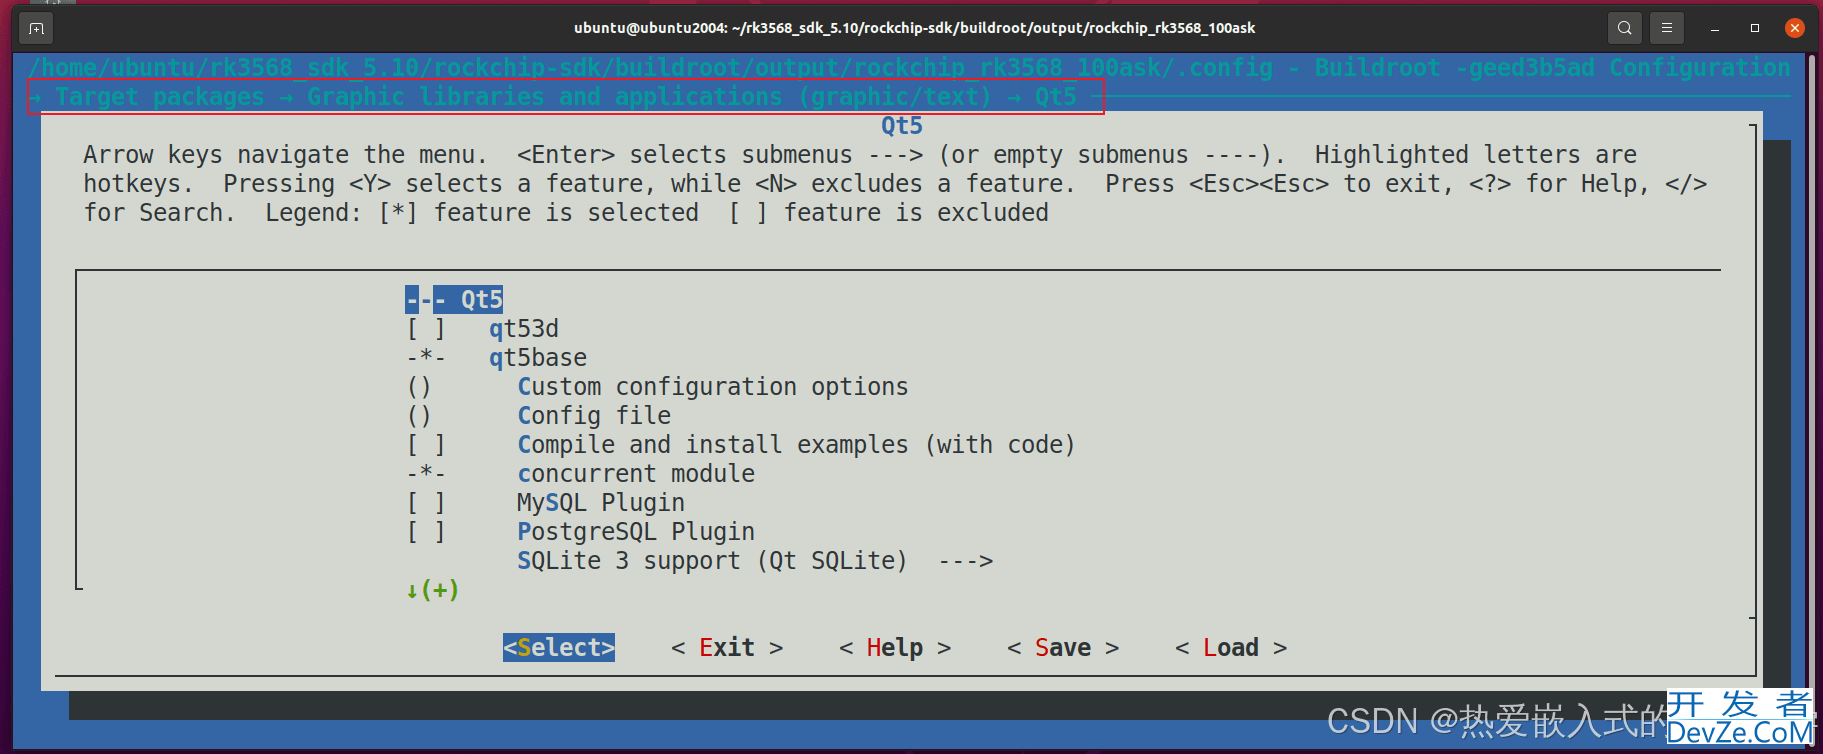Image resolution: width=1823 pixels, height=754 pixels.
Task: Enable the PostgreSQL Plugin checkbox
Action: click(425, 532)
